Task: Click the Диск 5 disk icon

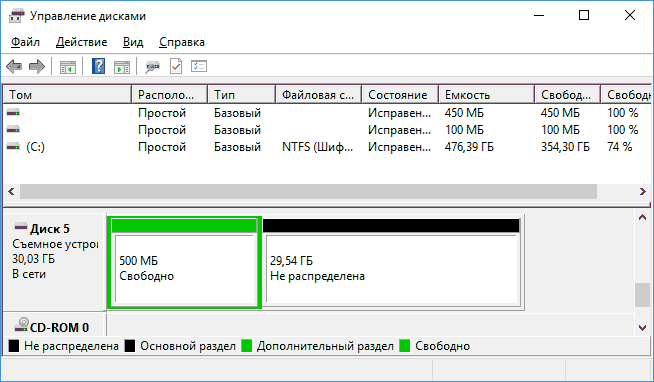Action: pos(21,227)
